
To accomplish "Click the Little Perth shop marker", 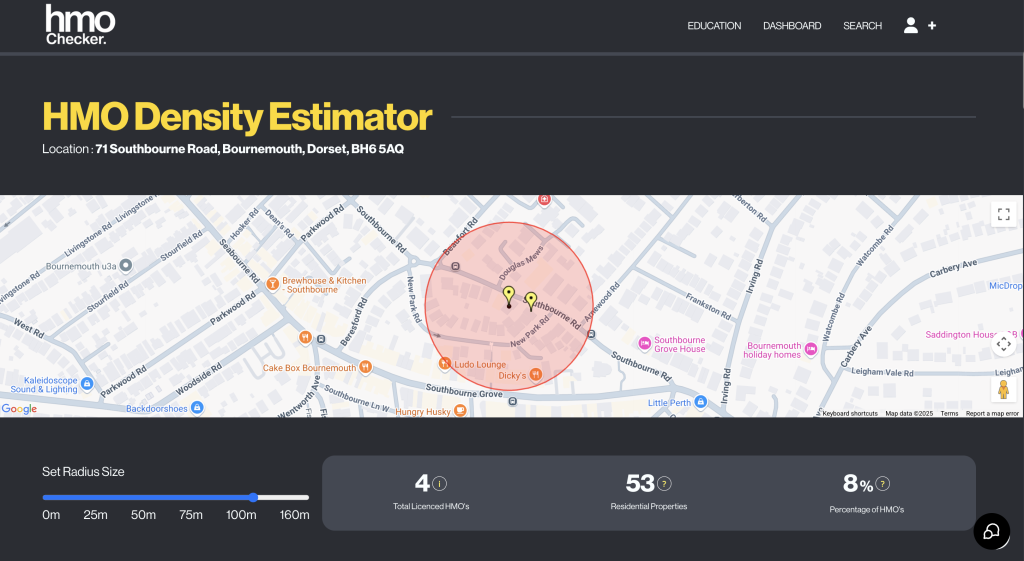I will [701, 402].
